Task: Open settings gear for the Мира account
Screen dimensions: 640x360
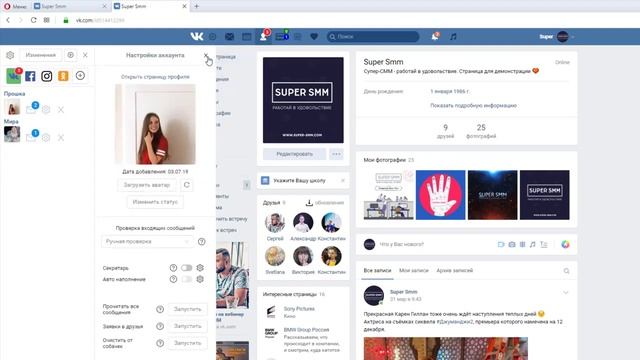Action: coord(46,138)
